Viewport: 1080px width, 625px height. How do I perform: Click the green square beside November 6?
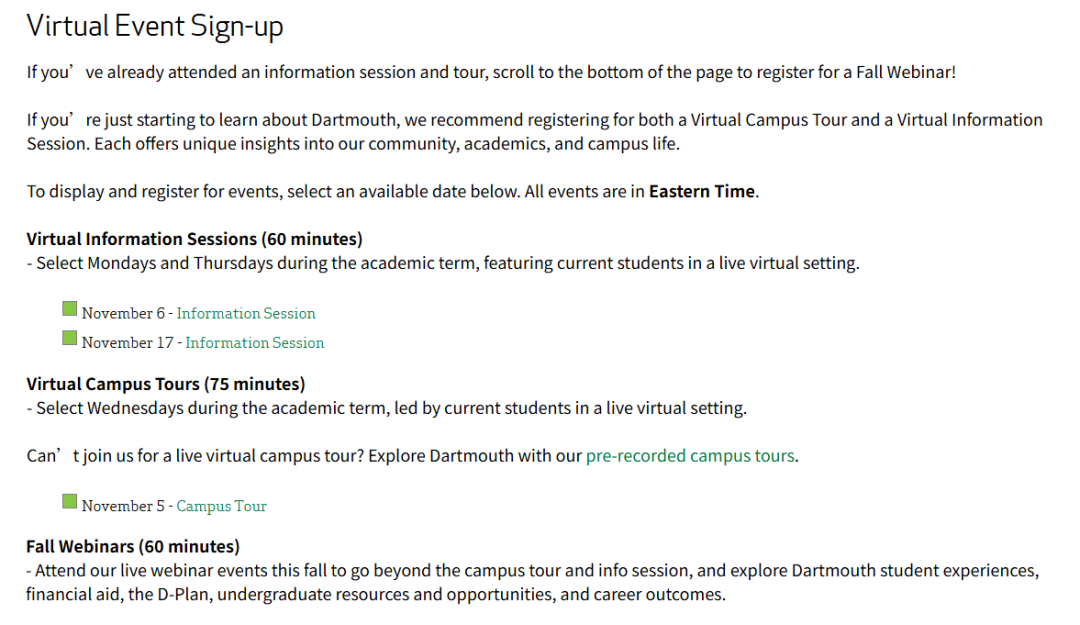pyautogui.click(x=69, y=309)
